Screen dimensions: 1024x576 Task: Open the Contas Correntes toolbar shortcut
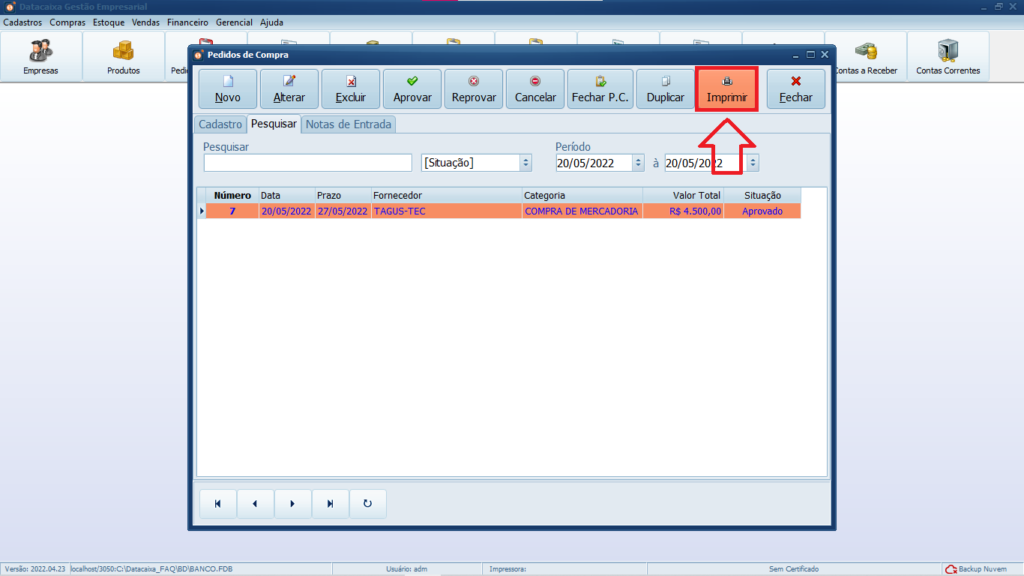coord(947,57)
